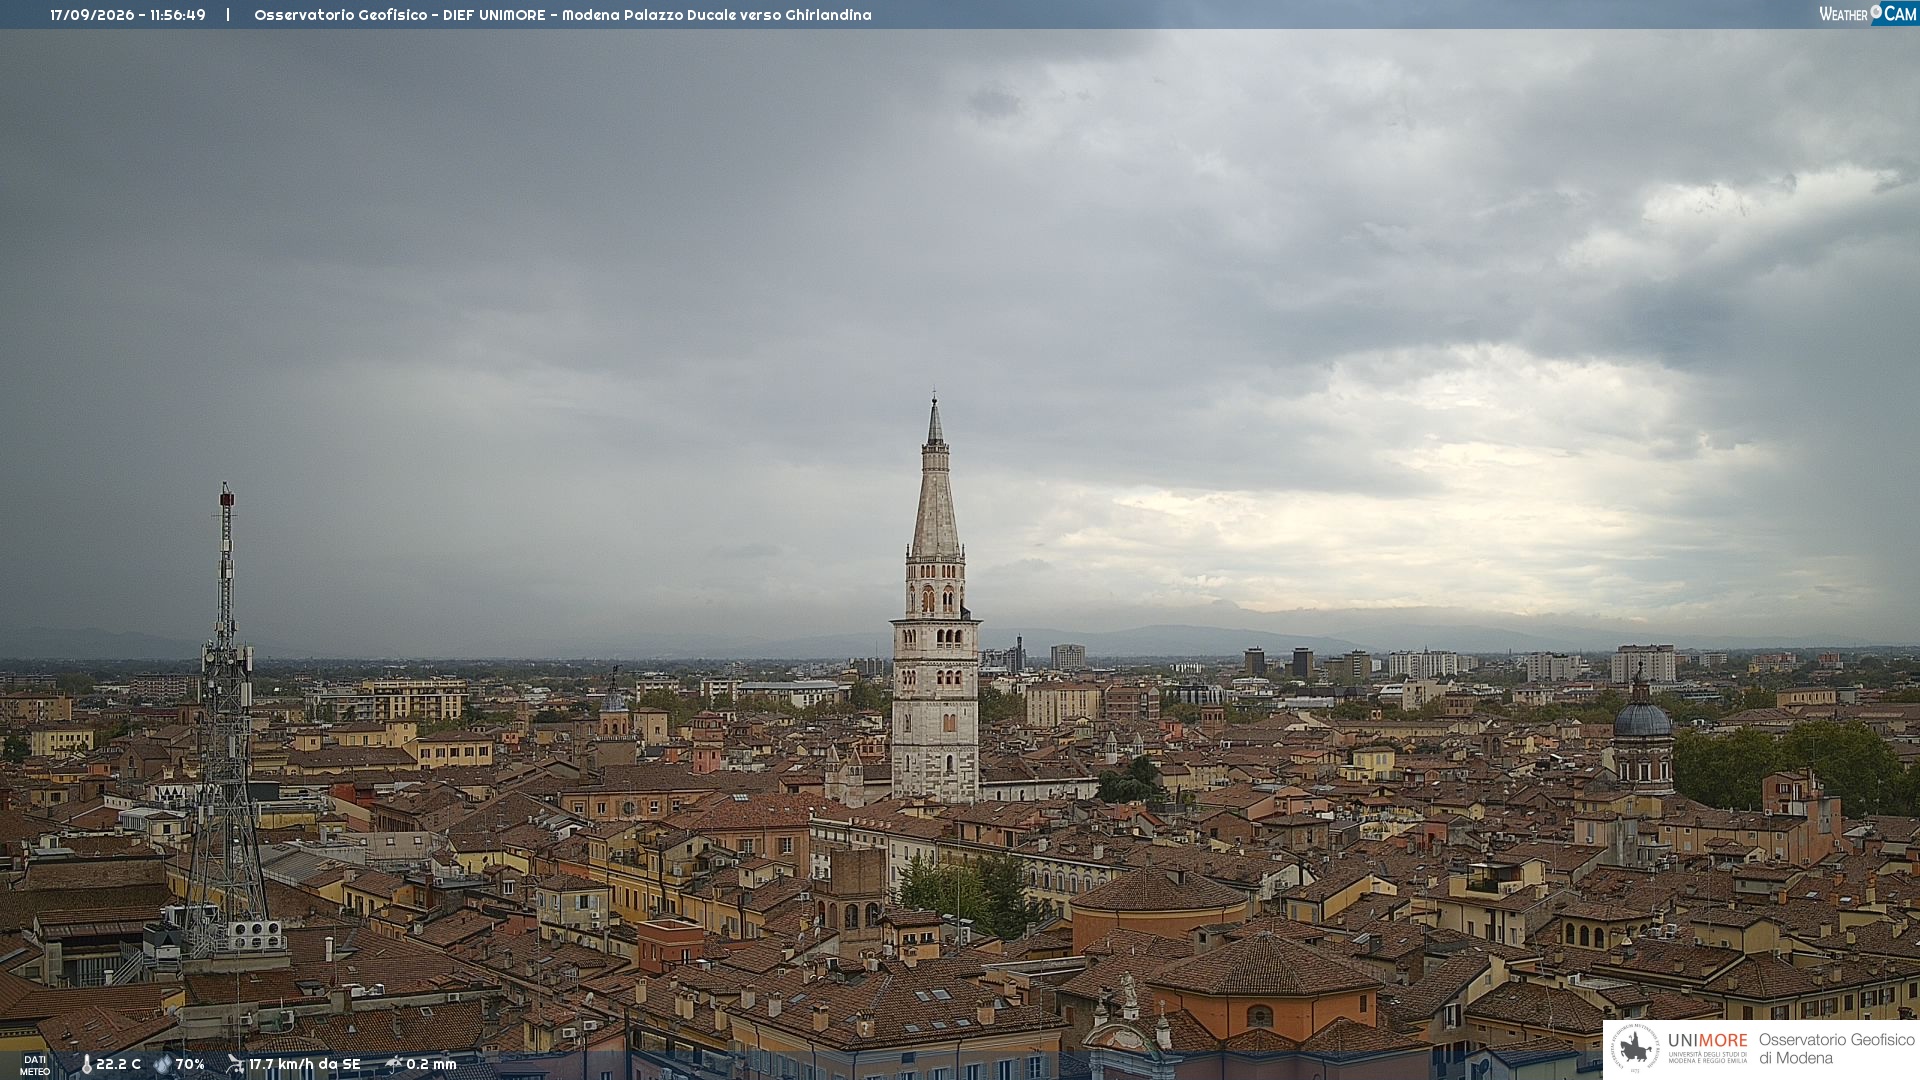Click the humidity water droplets icon
1920x1080 pixels.
click(163, 1065)
